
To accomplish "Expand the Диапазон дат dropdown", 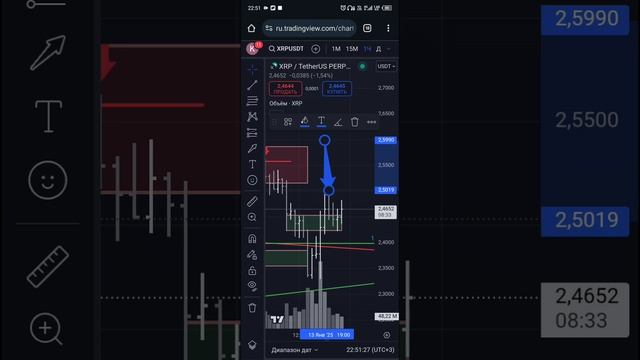I will tap(294, 350).
